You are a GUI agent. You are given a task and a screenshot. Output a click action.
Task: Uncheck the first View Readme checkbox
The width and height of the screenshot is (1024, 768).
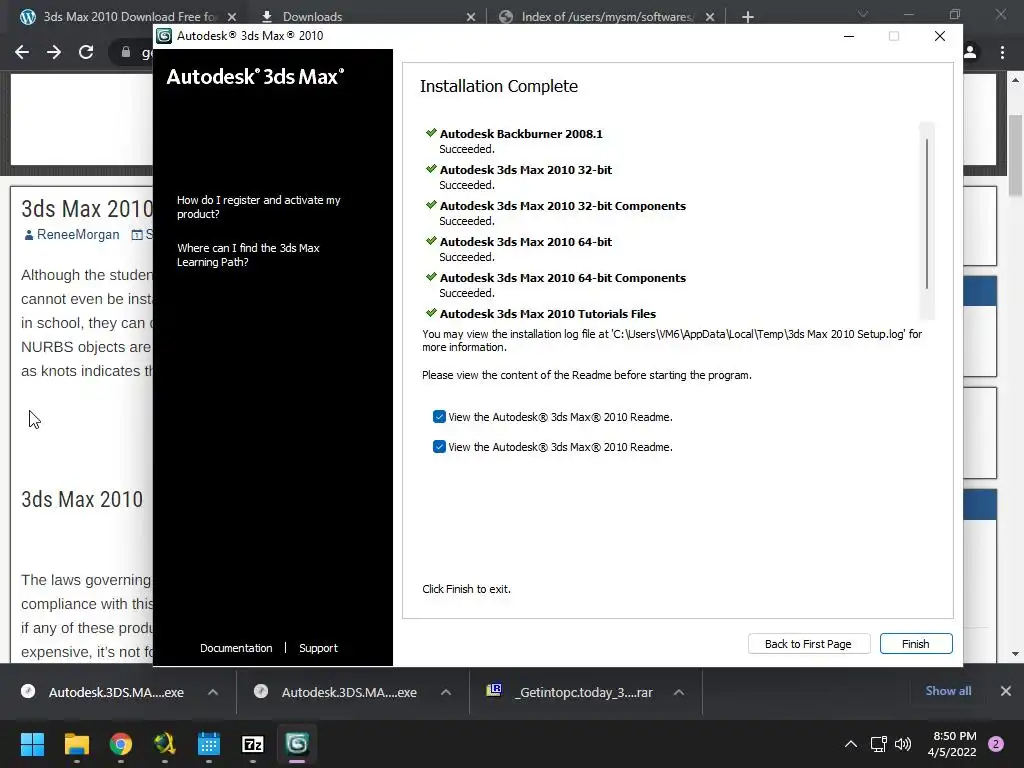tap(439, 417)
